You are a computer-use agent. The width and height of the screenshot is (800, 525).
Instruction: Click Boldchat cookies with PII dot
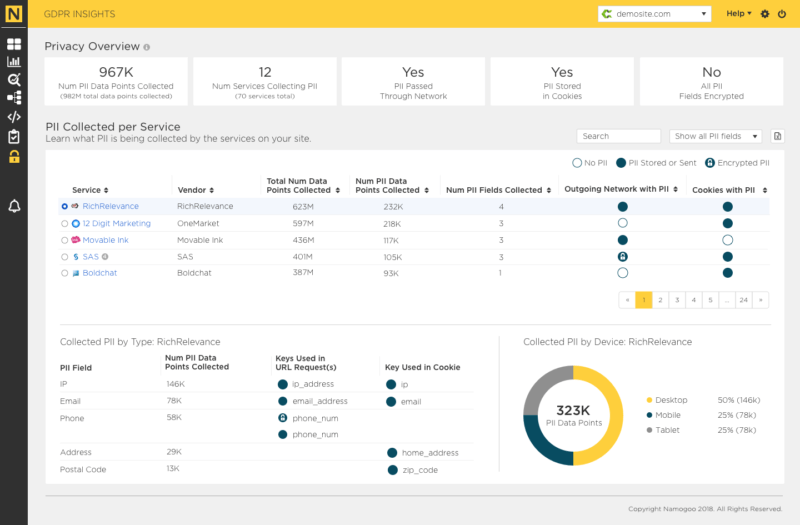coord(728,273)
